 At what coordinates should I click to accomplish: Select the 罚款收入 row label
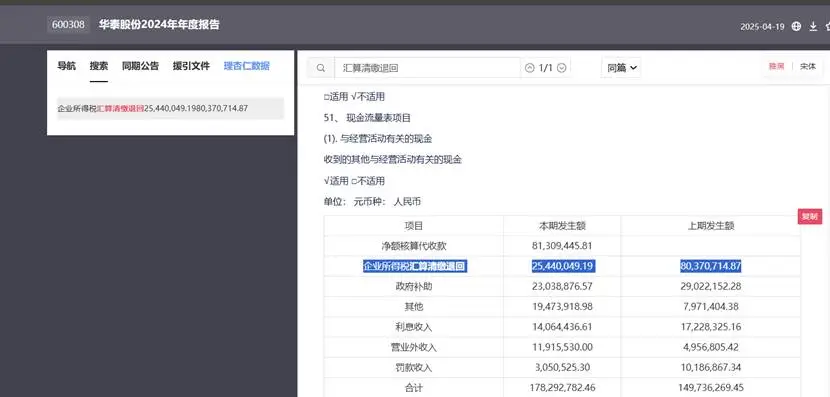pyautogui.click(x=414, y=367)
